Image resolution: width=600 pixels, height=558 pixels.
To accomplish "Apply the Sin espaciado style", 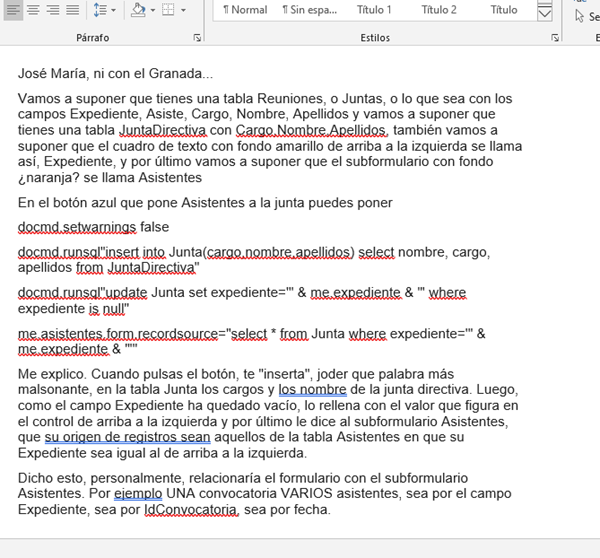I will pyautogui.click(x=308, y=10).
